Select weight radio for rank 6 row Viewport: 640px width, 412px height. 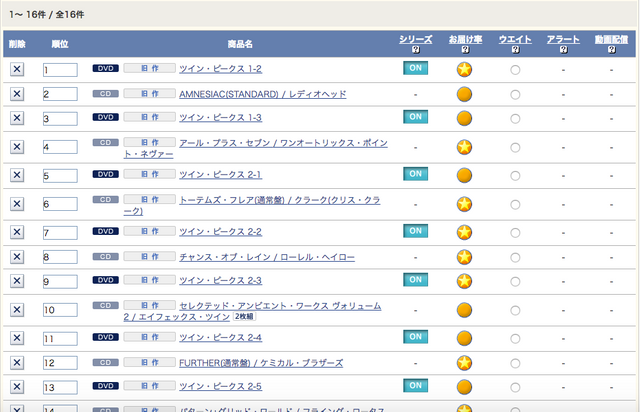click(515, 205)
